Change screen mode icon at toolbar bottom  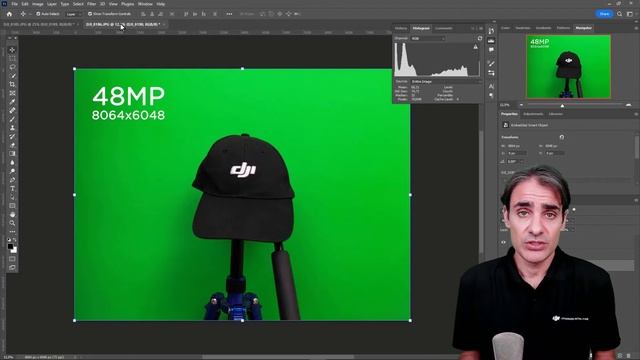[x=12, y=268]
